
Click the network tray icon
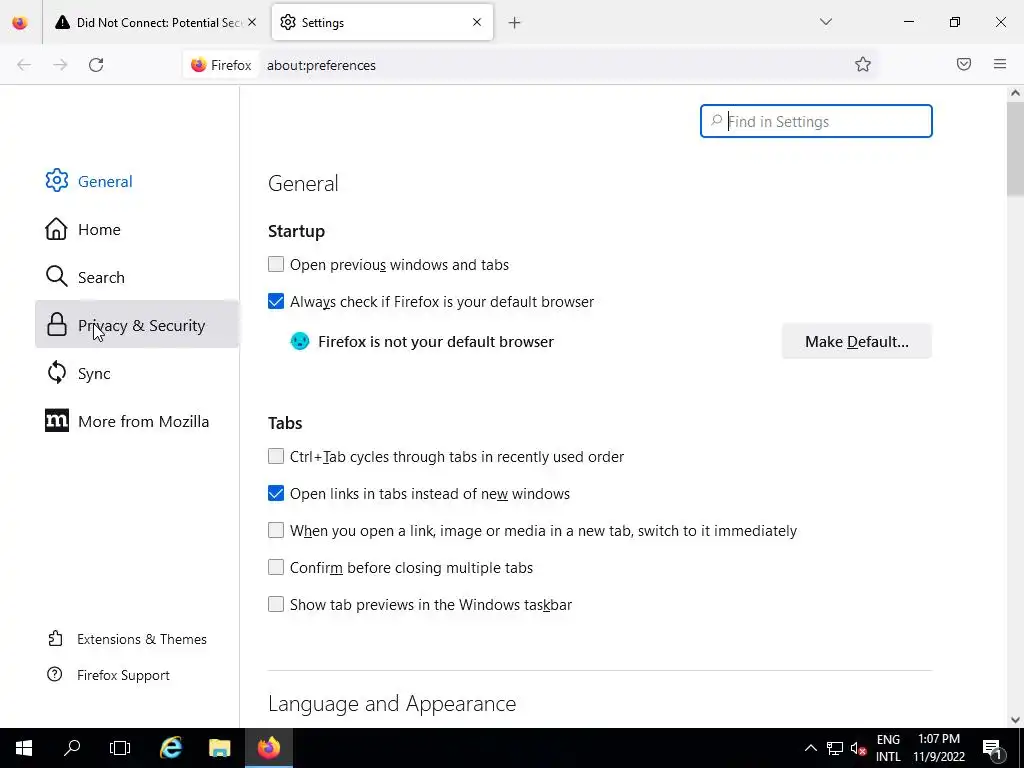(835, 748)
